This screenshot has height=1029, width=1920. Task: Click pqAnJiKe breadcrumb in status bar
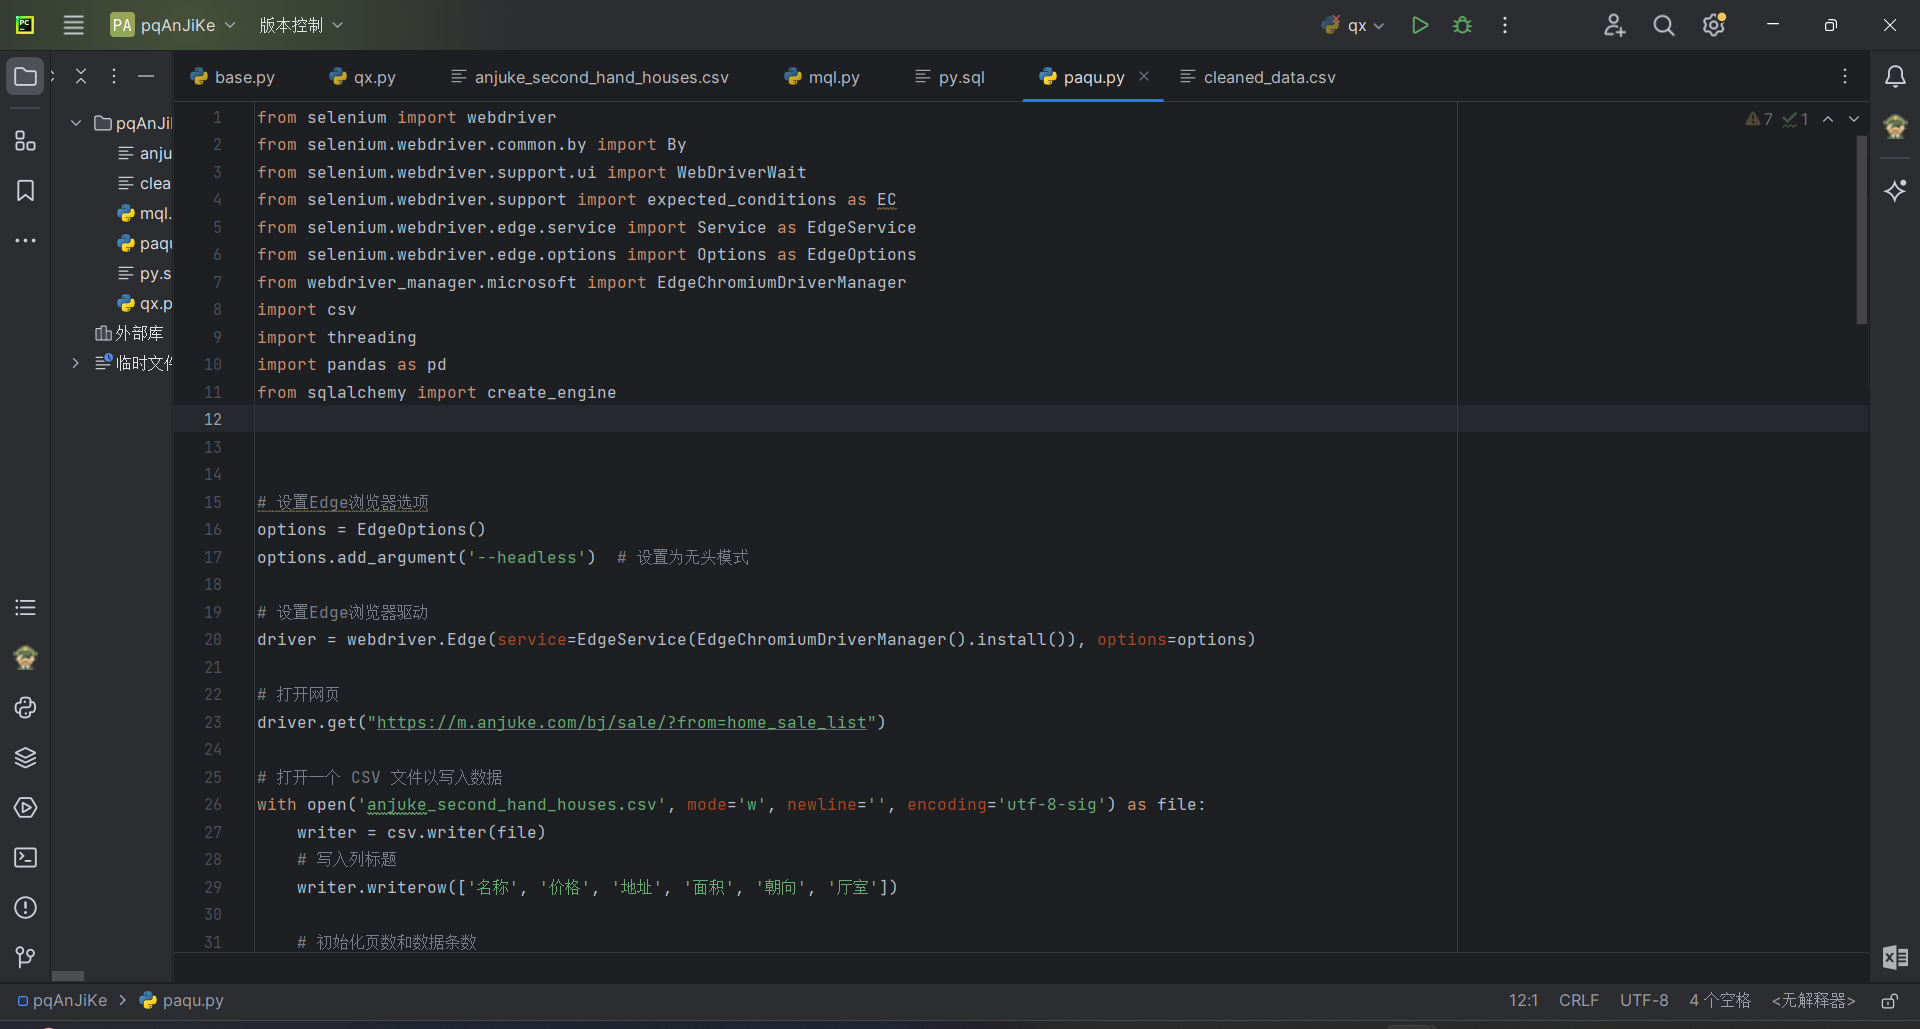point(62,1000)
